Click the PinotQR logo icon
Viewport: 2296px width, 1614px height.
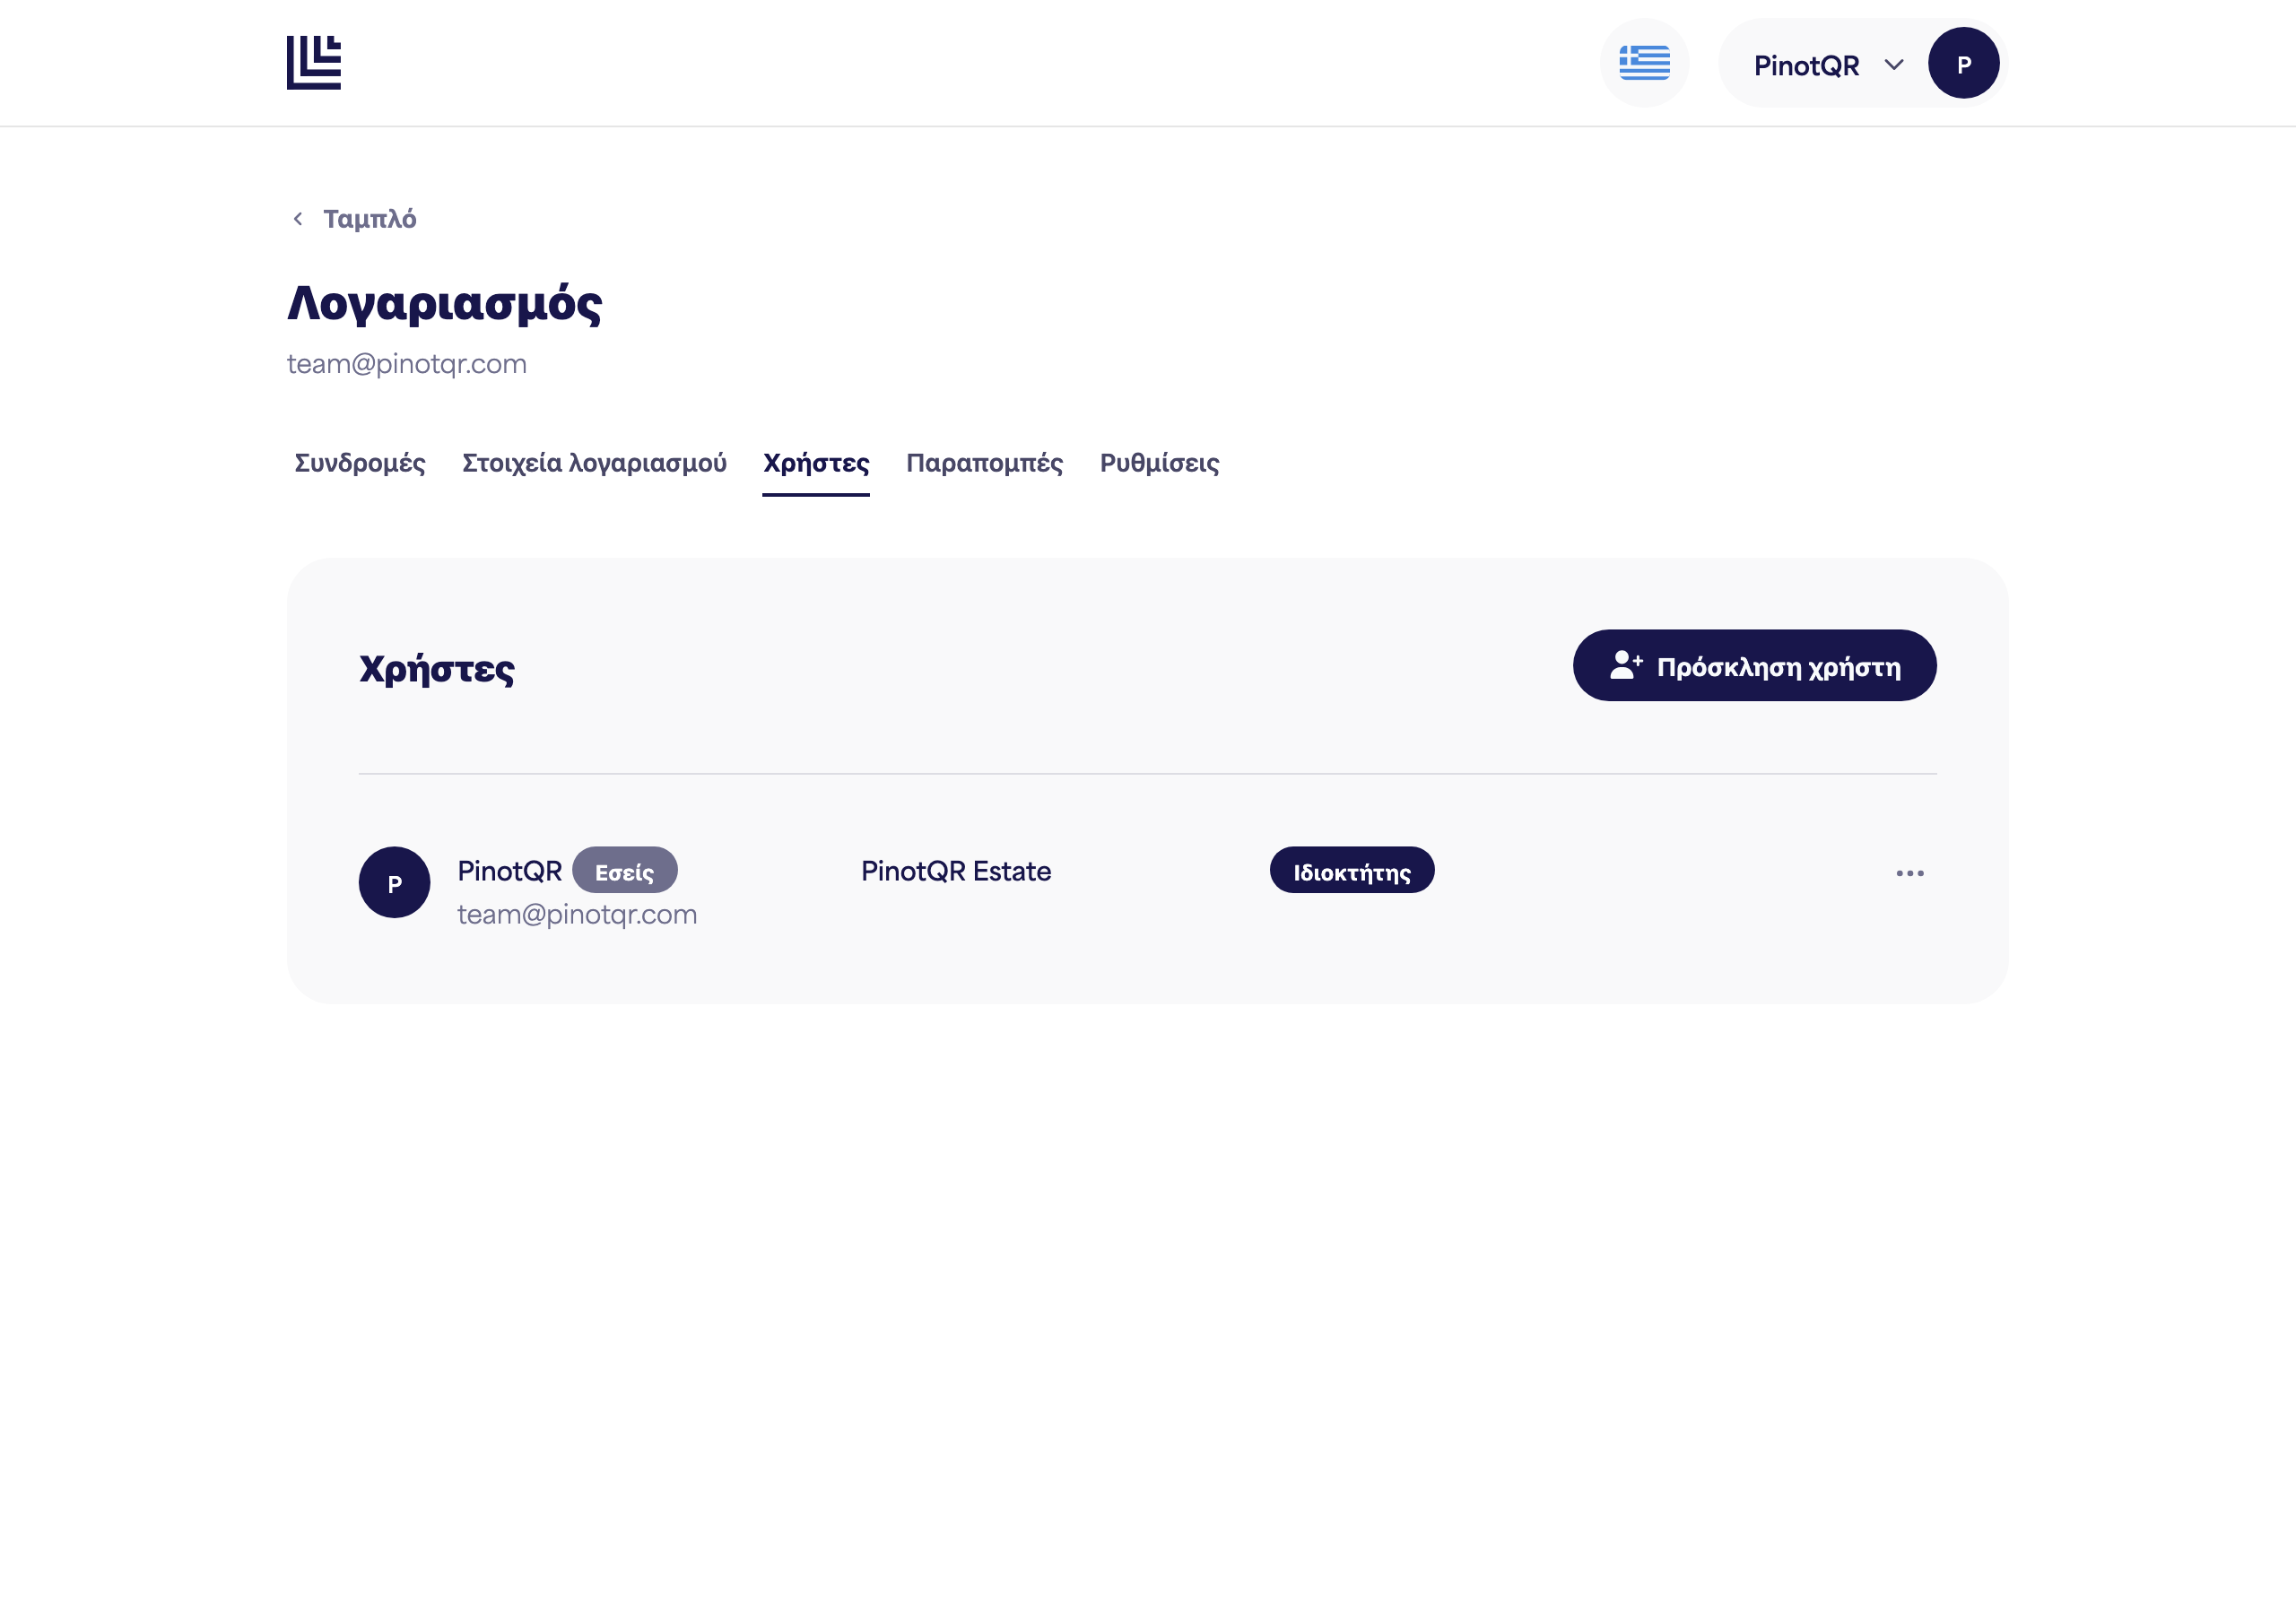(313, 63)
